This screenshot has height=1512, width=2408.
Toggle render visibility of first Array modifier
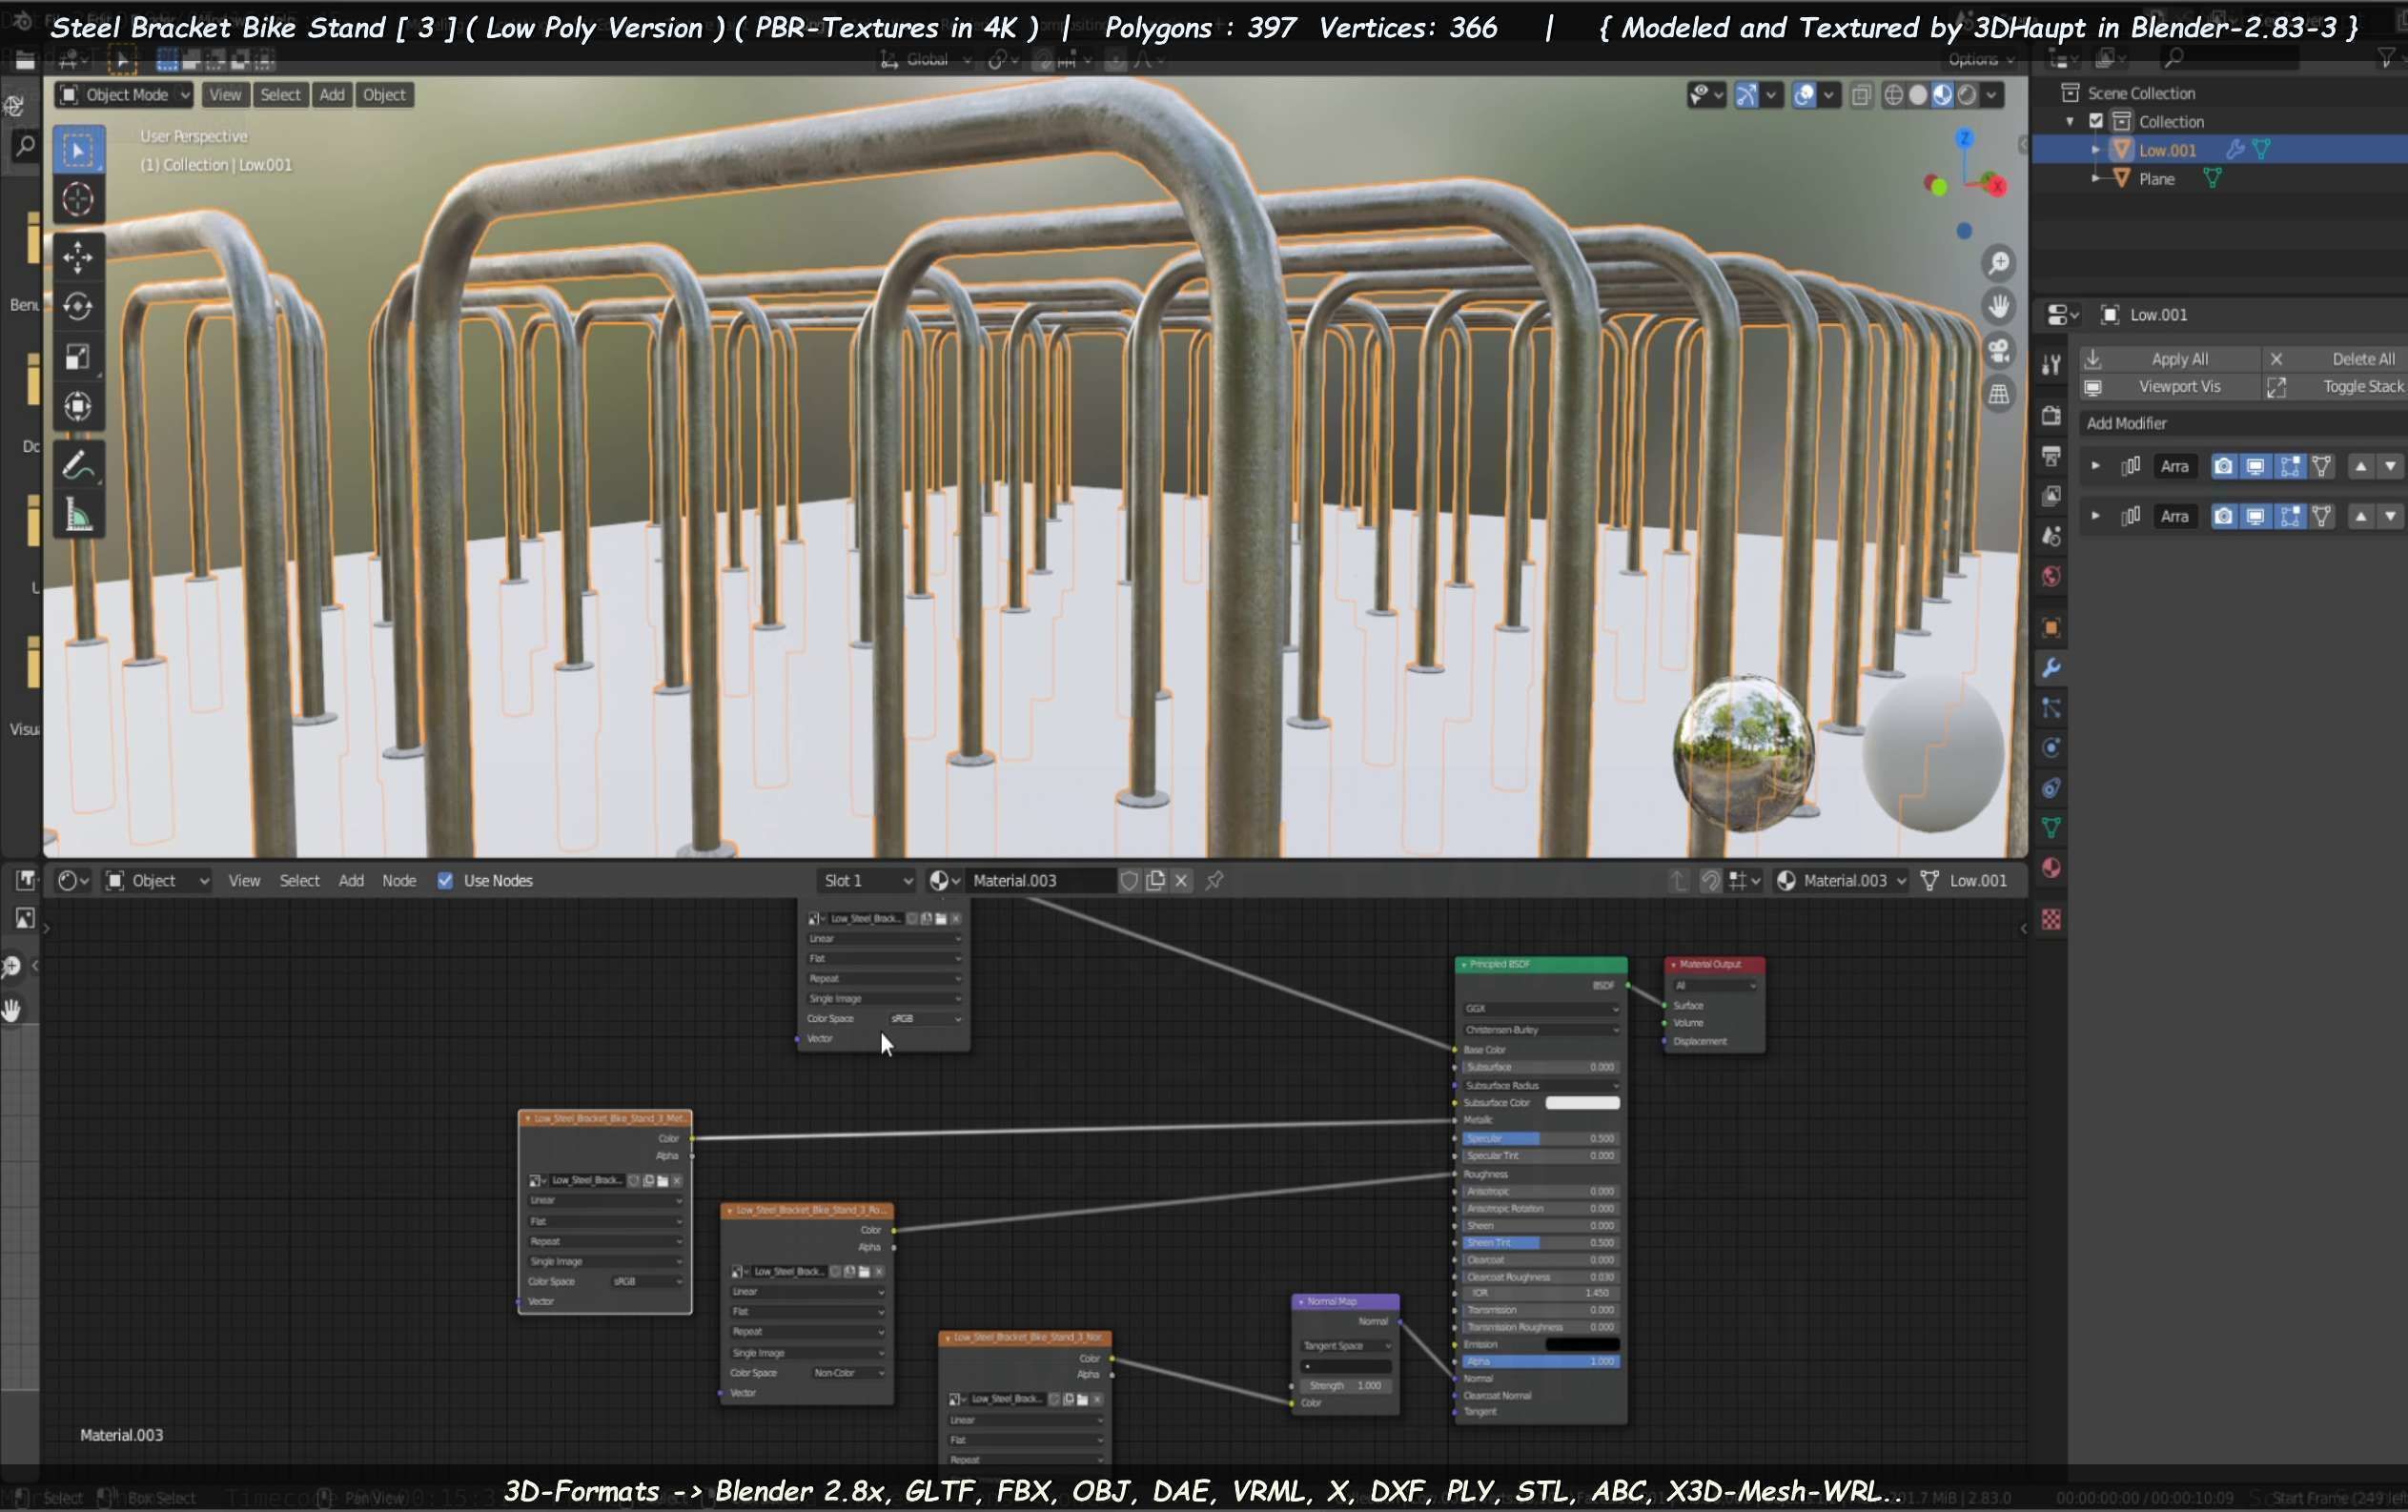[x=2222, y=466]
